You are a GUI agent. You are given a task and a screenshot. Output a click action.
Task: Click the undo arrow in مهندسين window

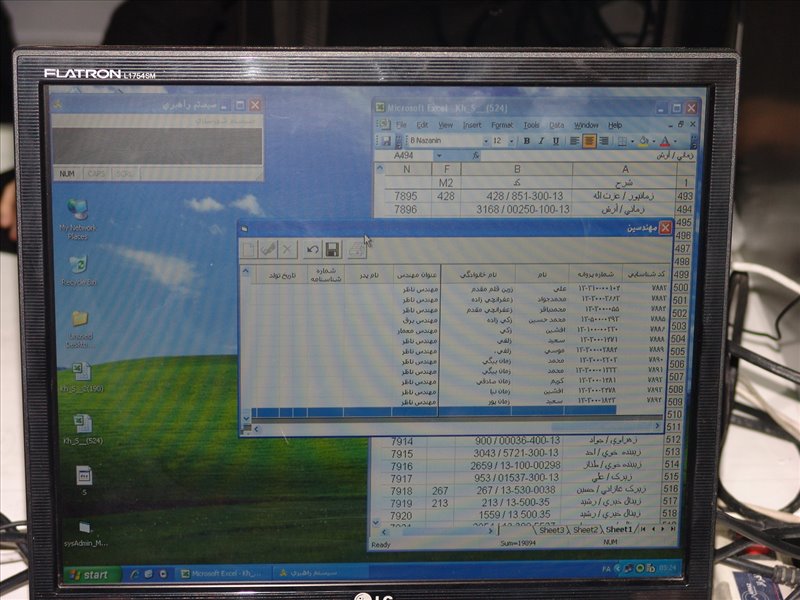pos(313,249)
